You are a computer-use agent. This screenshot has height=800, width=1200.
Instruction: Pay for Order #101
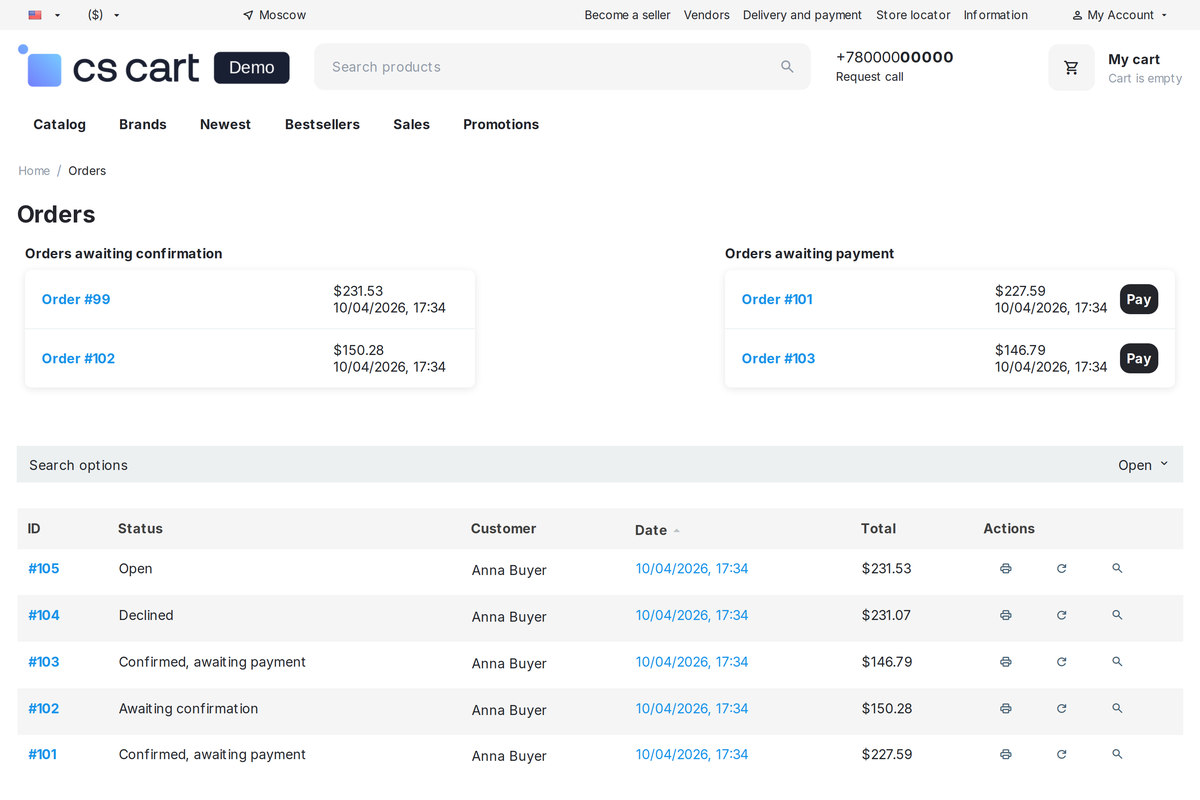(x=1139, y=299)
